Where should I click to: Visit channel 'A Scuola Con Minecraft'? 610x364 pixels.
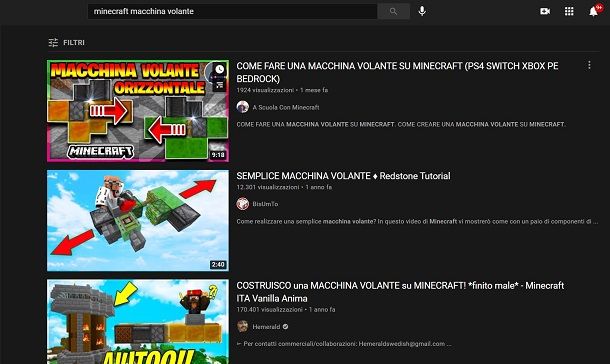tap(286, 107)
